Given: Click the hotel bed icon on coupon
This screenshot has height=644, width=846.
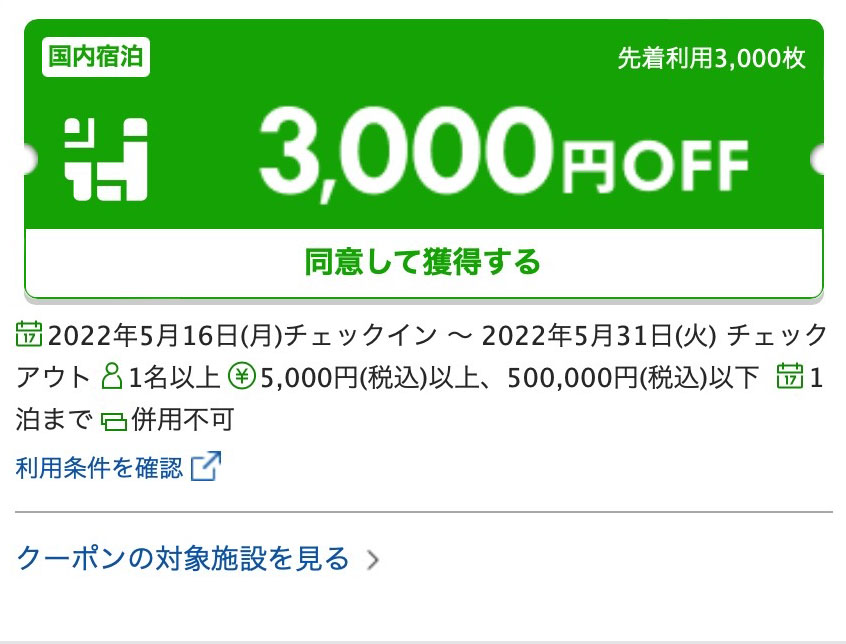Looking at the screenshot, I should [106, 159].
